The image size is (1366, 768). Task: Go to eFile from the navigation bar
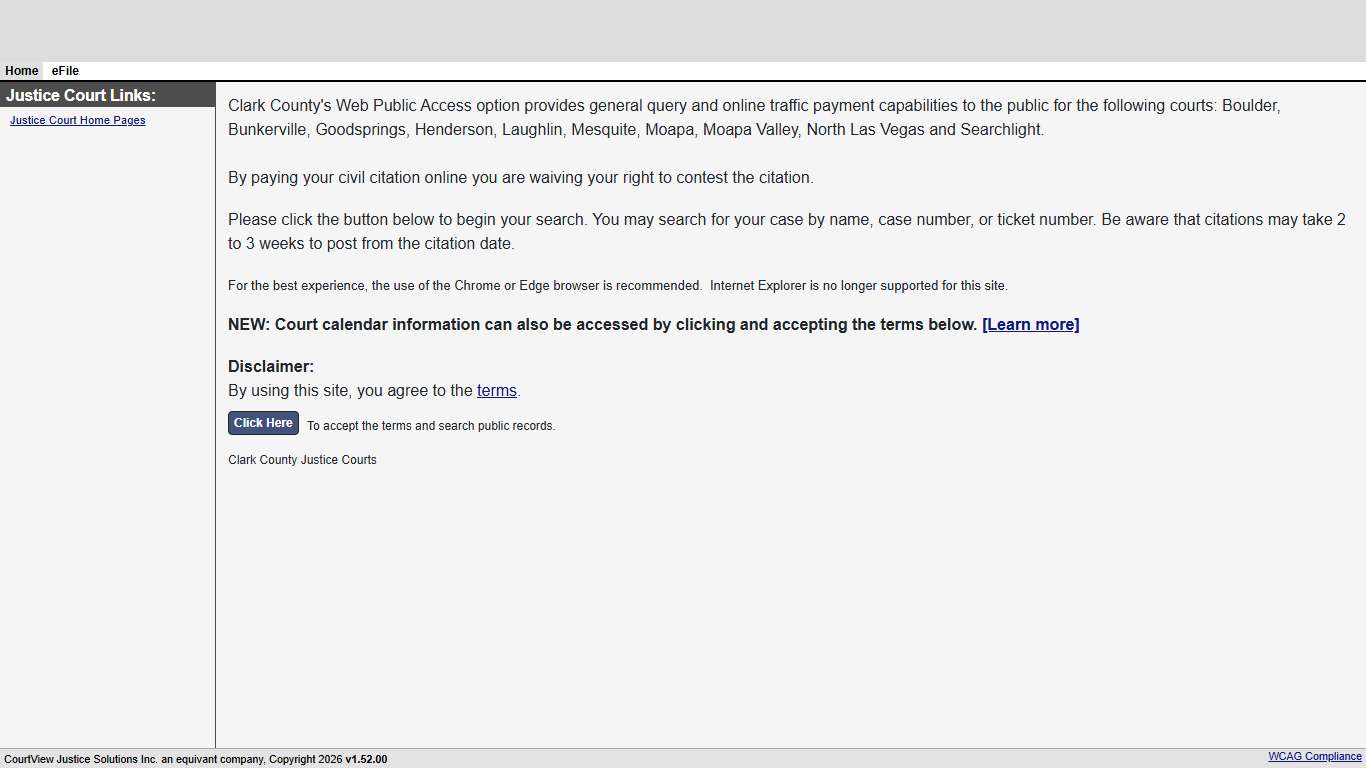tap(64, 71)
